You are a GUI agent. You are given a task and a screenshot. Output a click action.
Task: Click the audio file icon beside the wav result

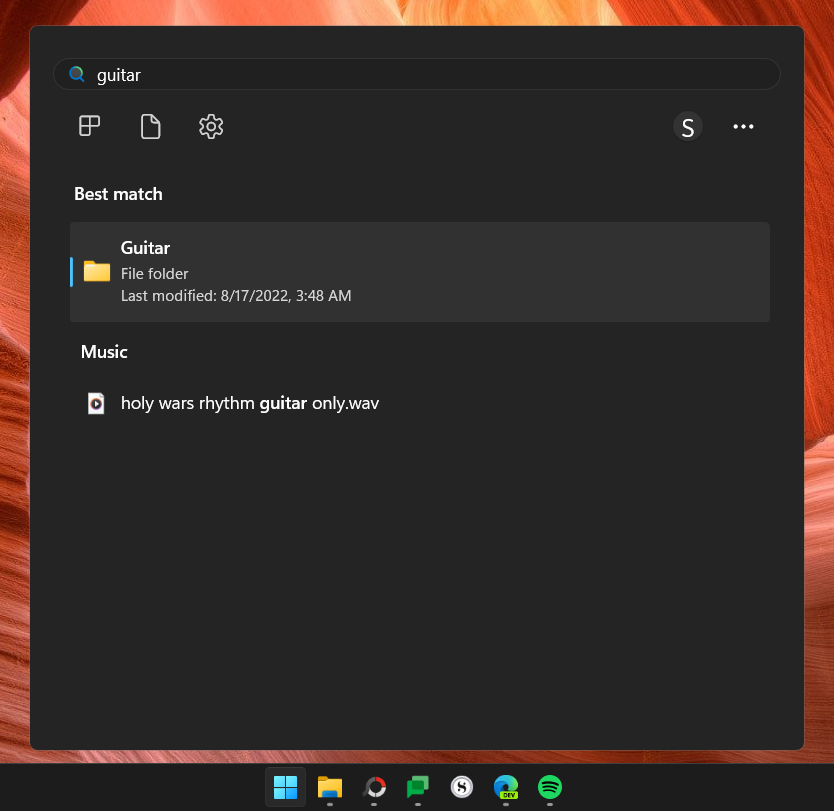tap(95, 403)
